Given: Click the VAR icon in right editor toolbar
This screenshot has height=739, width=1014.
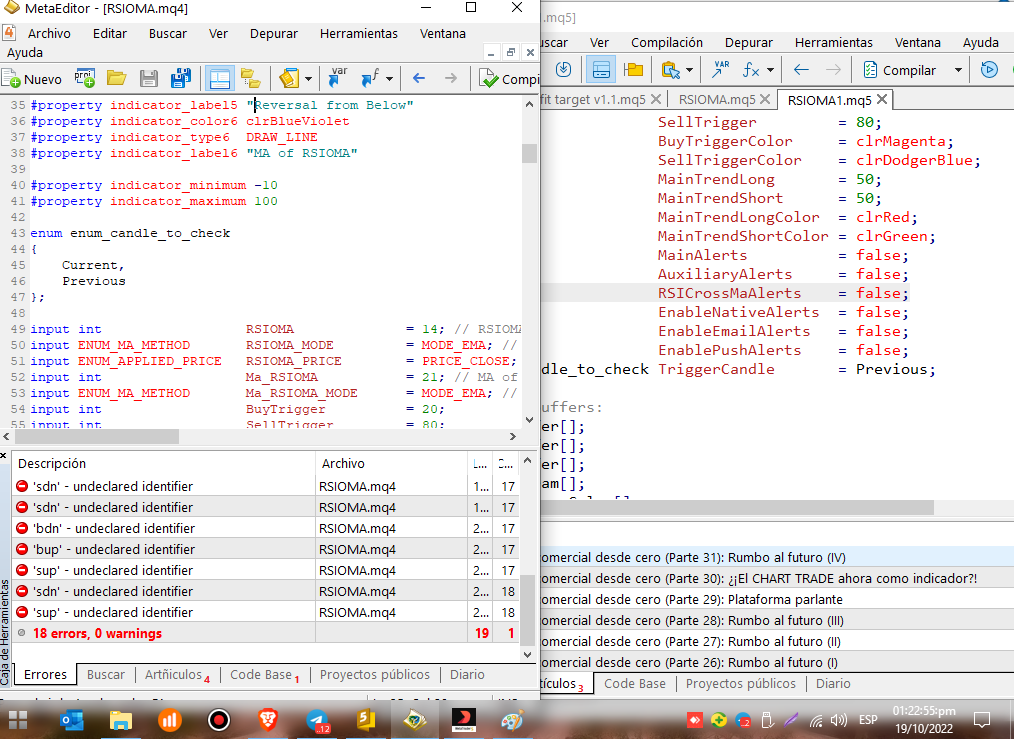Looking at the screenshot, I should tap(721, 70).
